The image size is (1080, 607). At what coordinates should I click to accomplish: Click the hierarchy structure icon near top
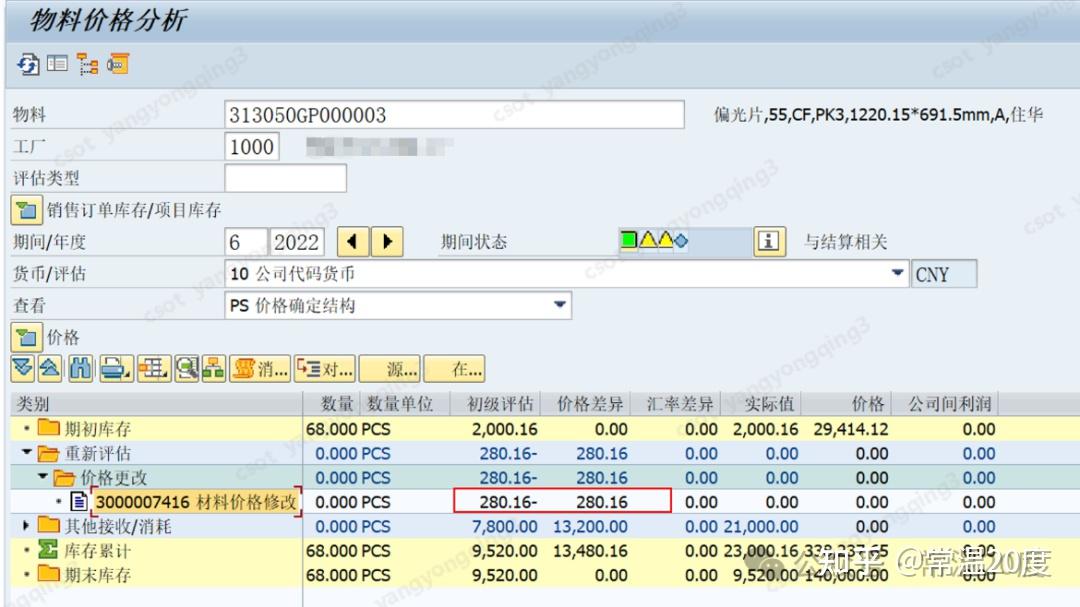click(86, 66)
